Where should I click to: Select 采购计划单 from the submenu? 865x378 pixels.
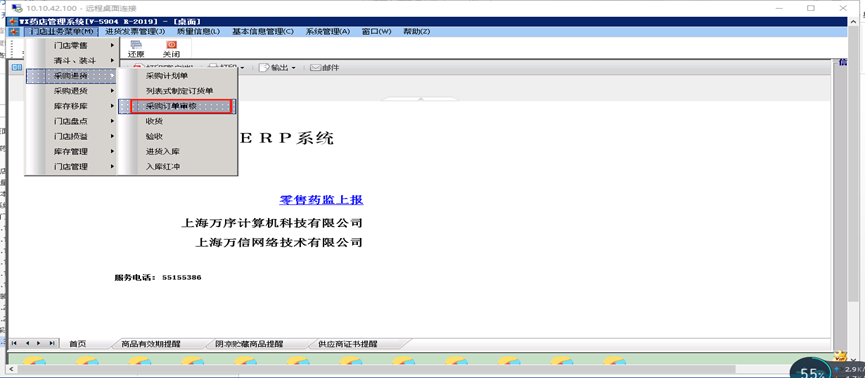[x=178, y=76]
